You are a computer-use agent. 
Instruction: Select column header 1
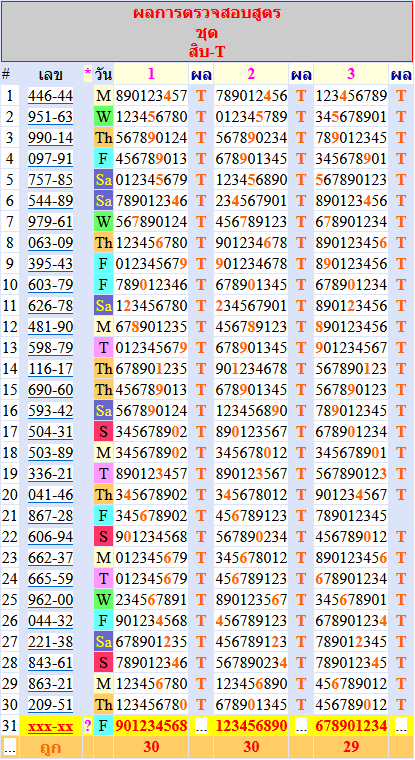[151, 74]
